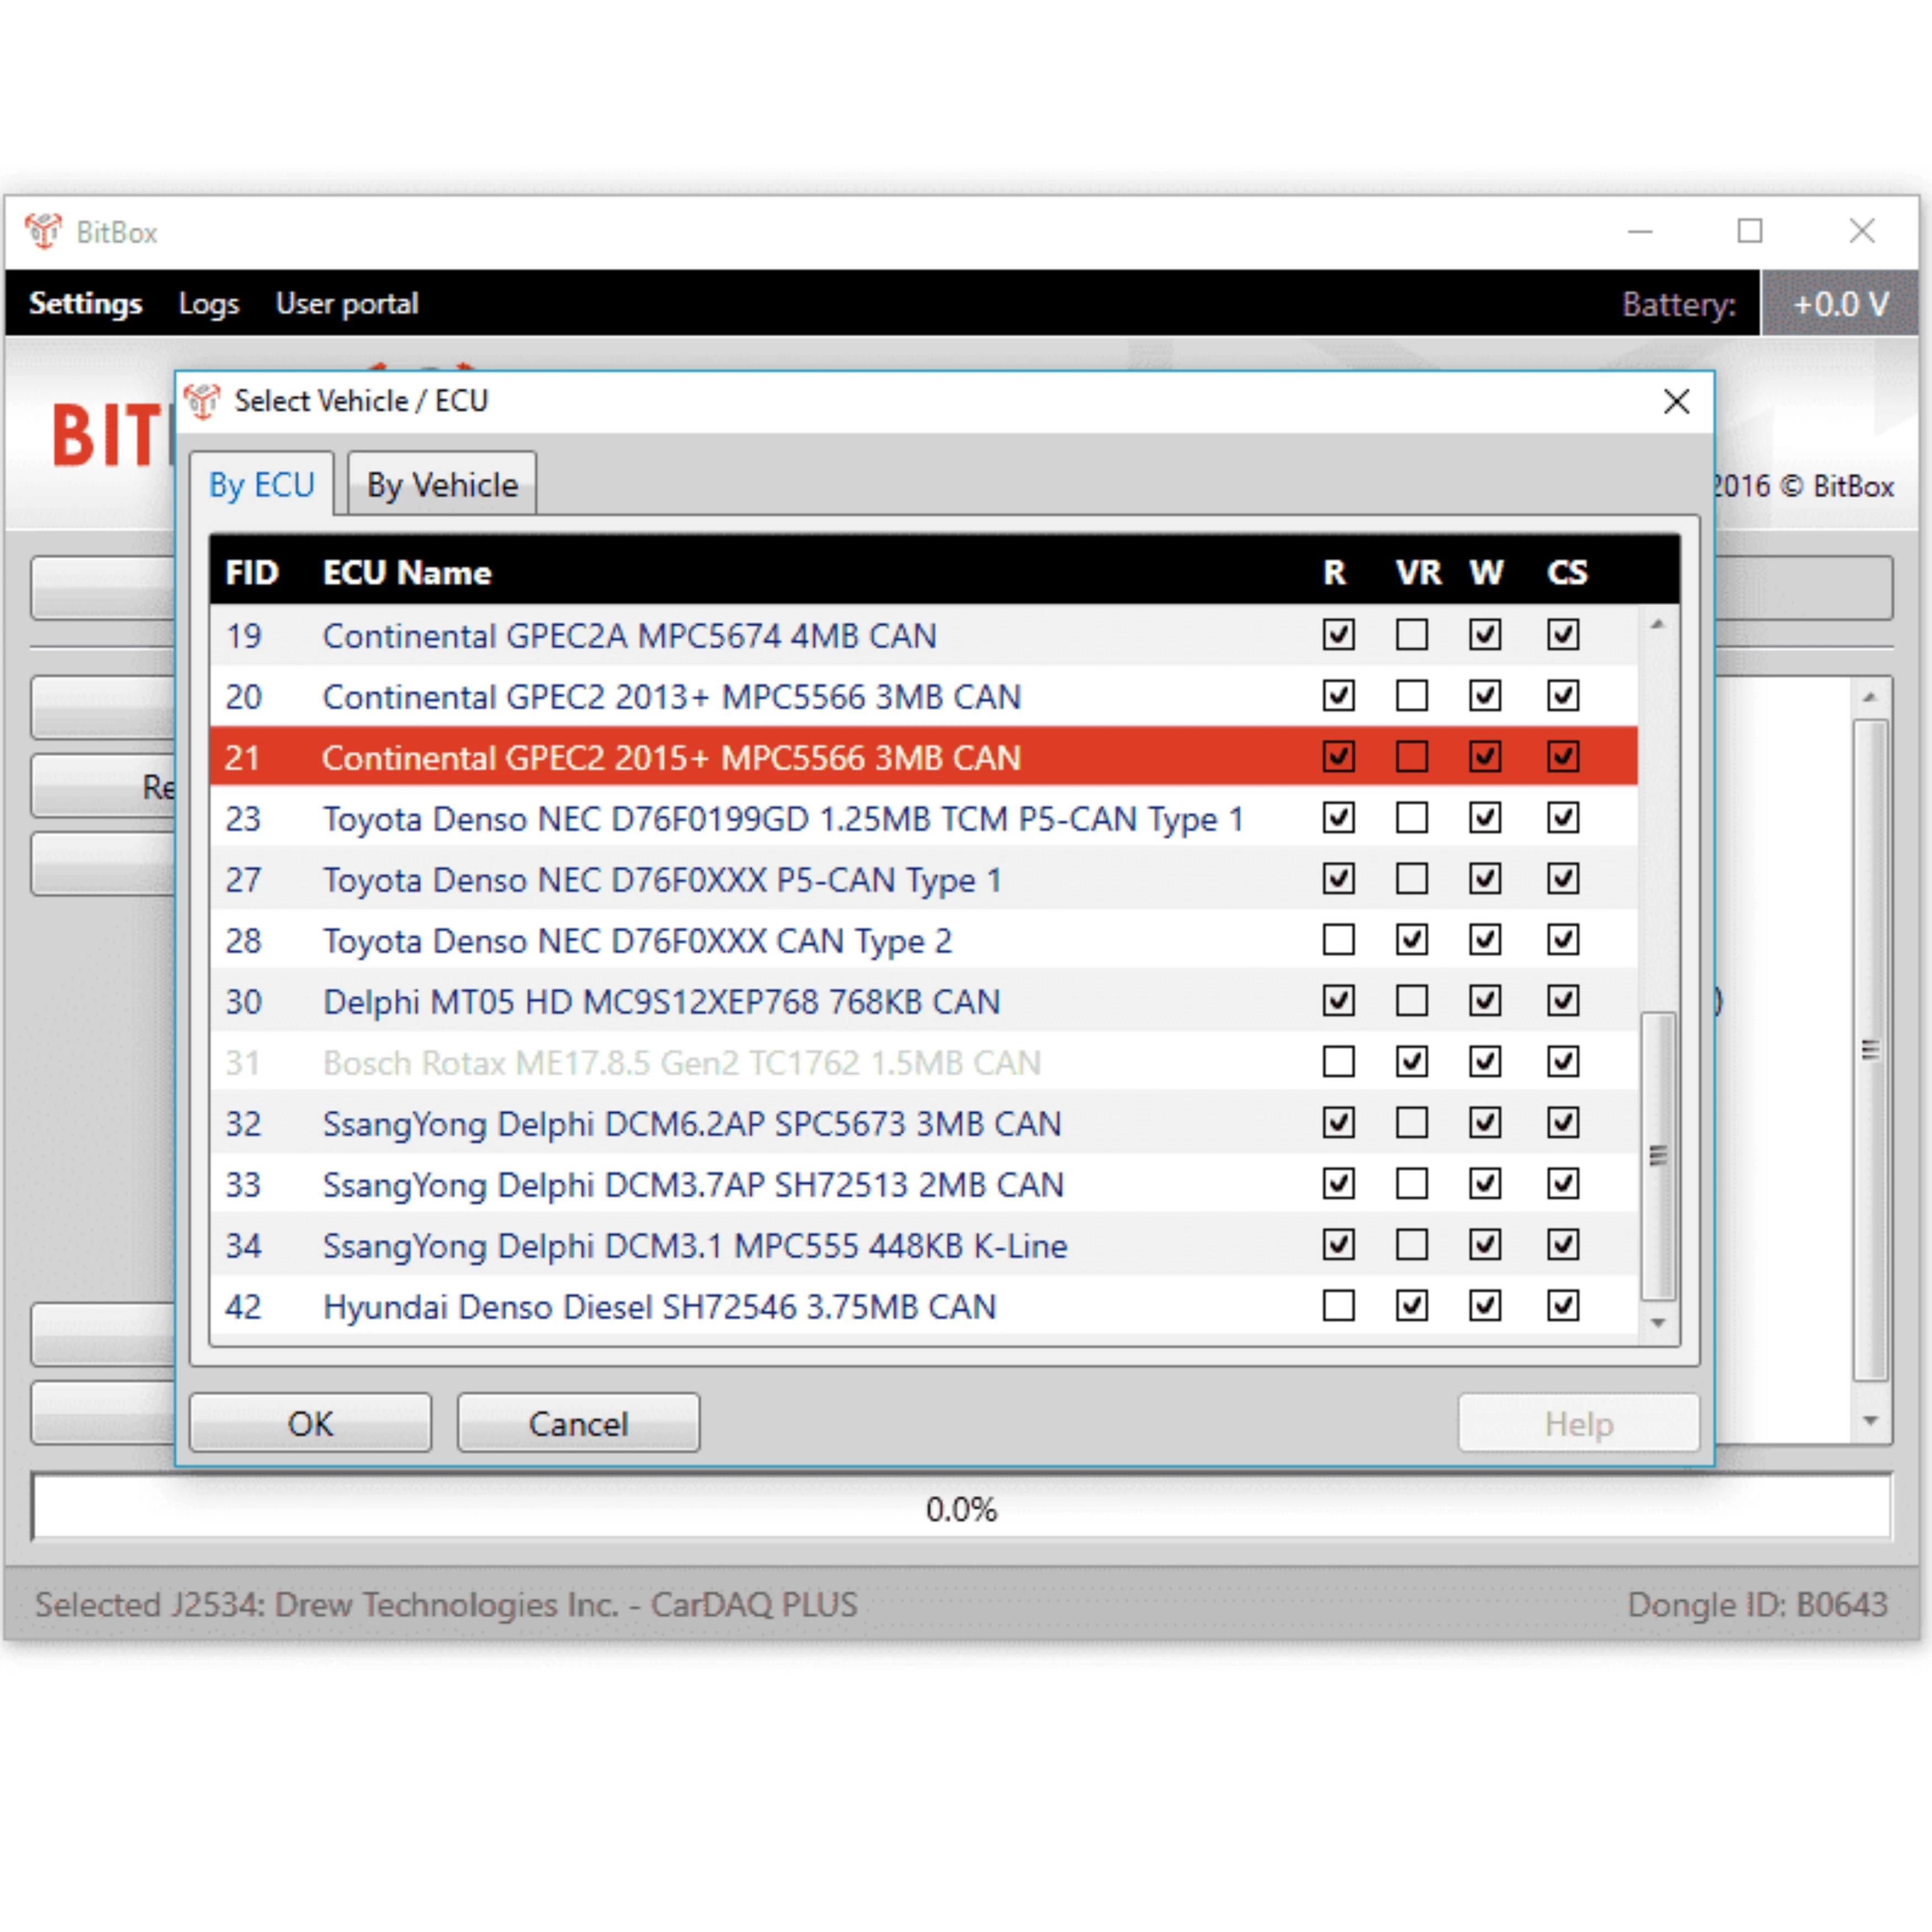Toggle VR checkbox for Continental GPEC2A row
The width and height of the screenshot is (1932, 1932).
coord(1412,634)
